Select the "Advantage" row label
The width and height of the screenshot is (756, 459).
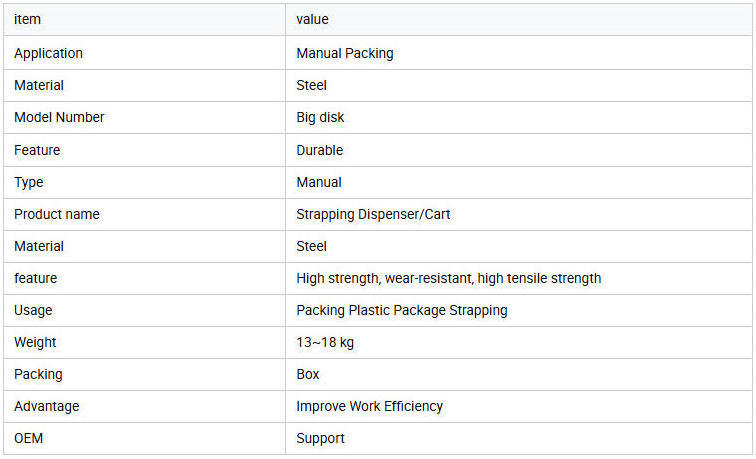point(46,406)
